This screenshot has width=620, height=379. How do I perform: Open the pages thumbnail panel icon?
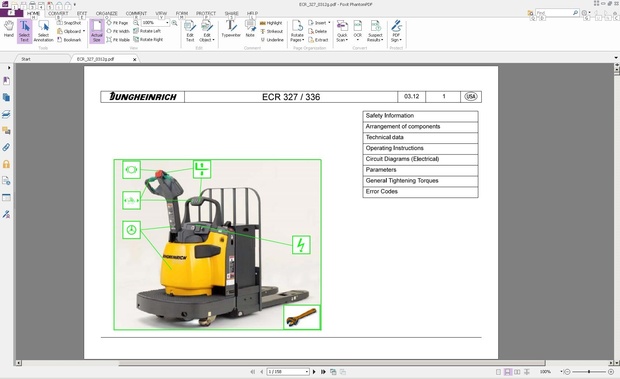pos(6,97)
